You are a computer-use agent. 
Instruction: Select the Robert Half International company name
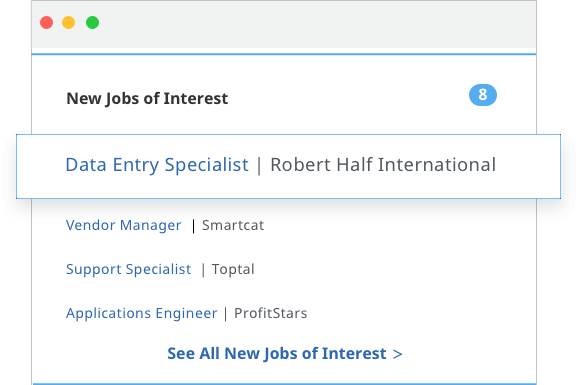tap(383, 165)
